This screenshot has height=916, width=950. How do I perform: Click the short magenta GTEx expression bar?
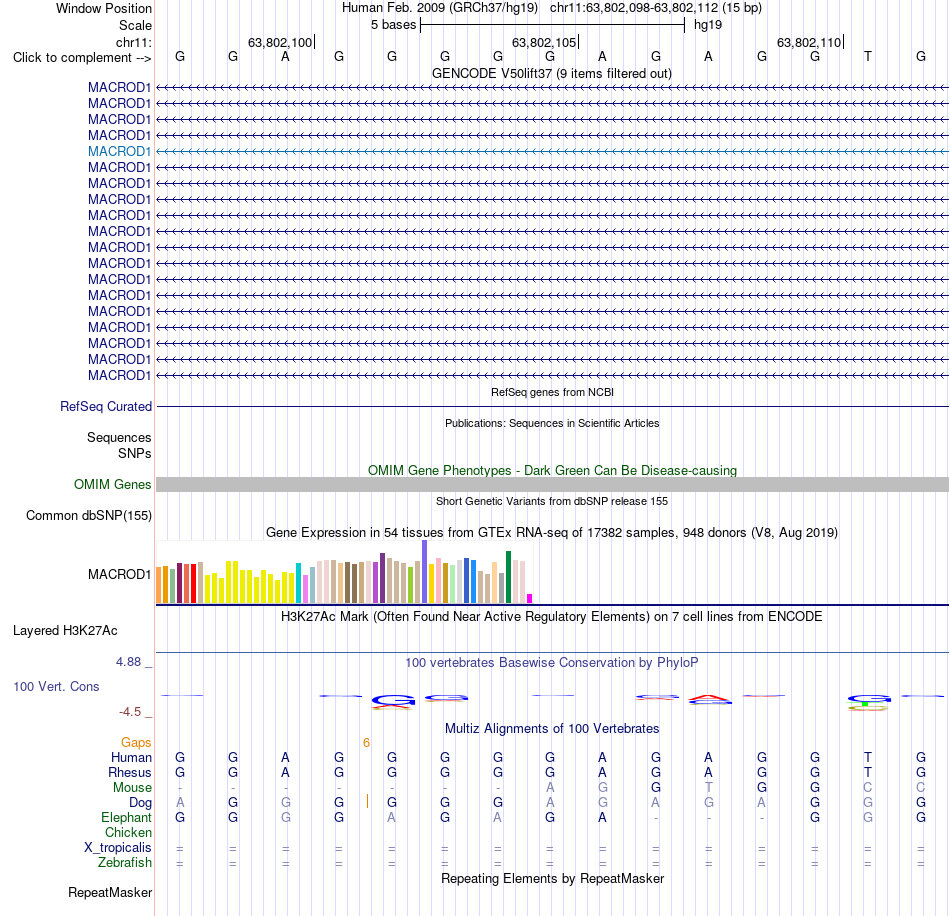click(x=530, y=599)
